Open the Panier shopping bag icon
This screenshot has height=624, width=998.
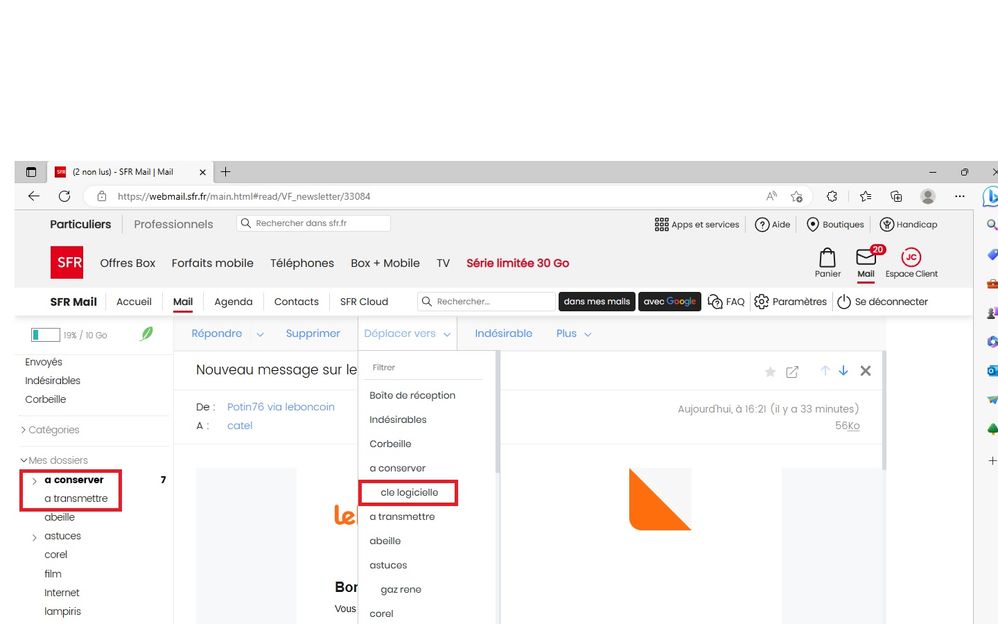[x=827, y=258]
